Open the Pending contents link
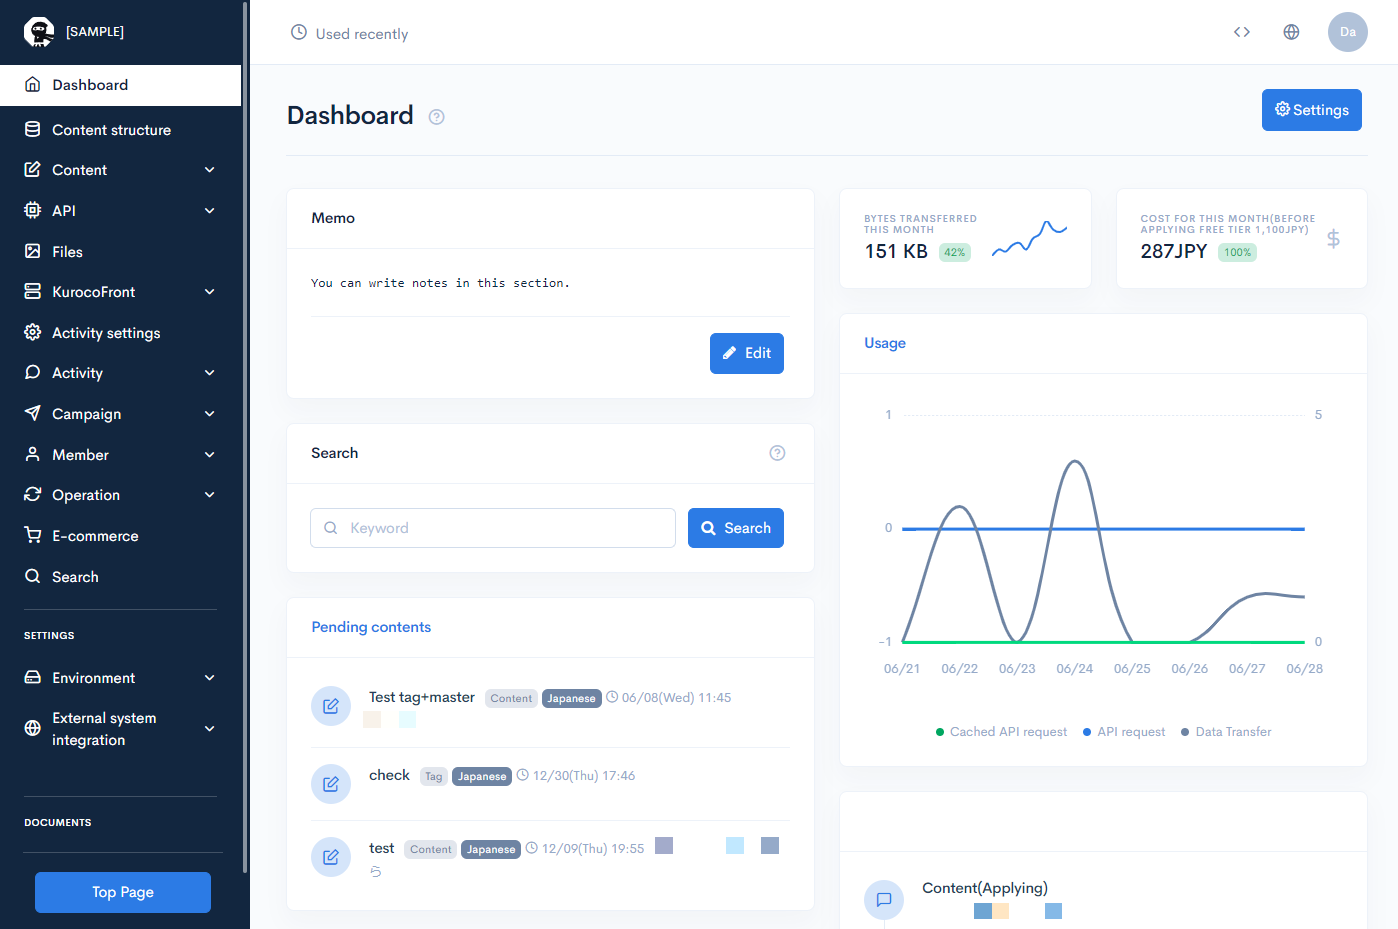Image resolution: width=1398 pixels, height=929 pixels. (x=371, y=627)
